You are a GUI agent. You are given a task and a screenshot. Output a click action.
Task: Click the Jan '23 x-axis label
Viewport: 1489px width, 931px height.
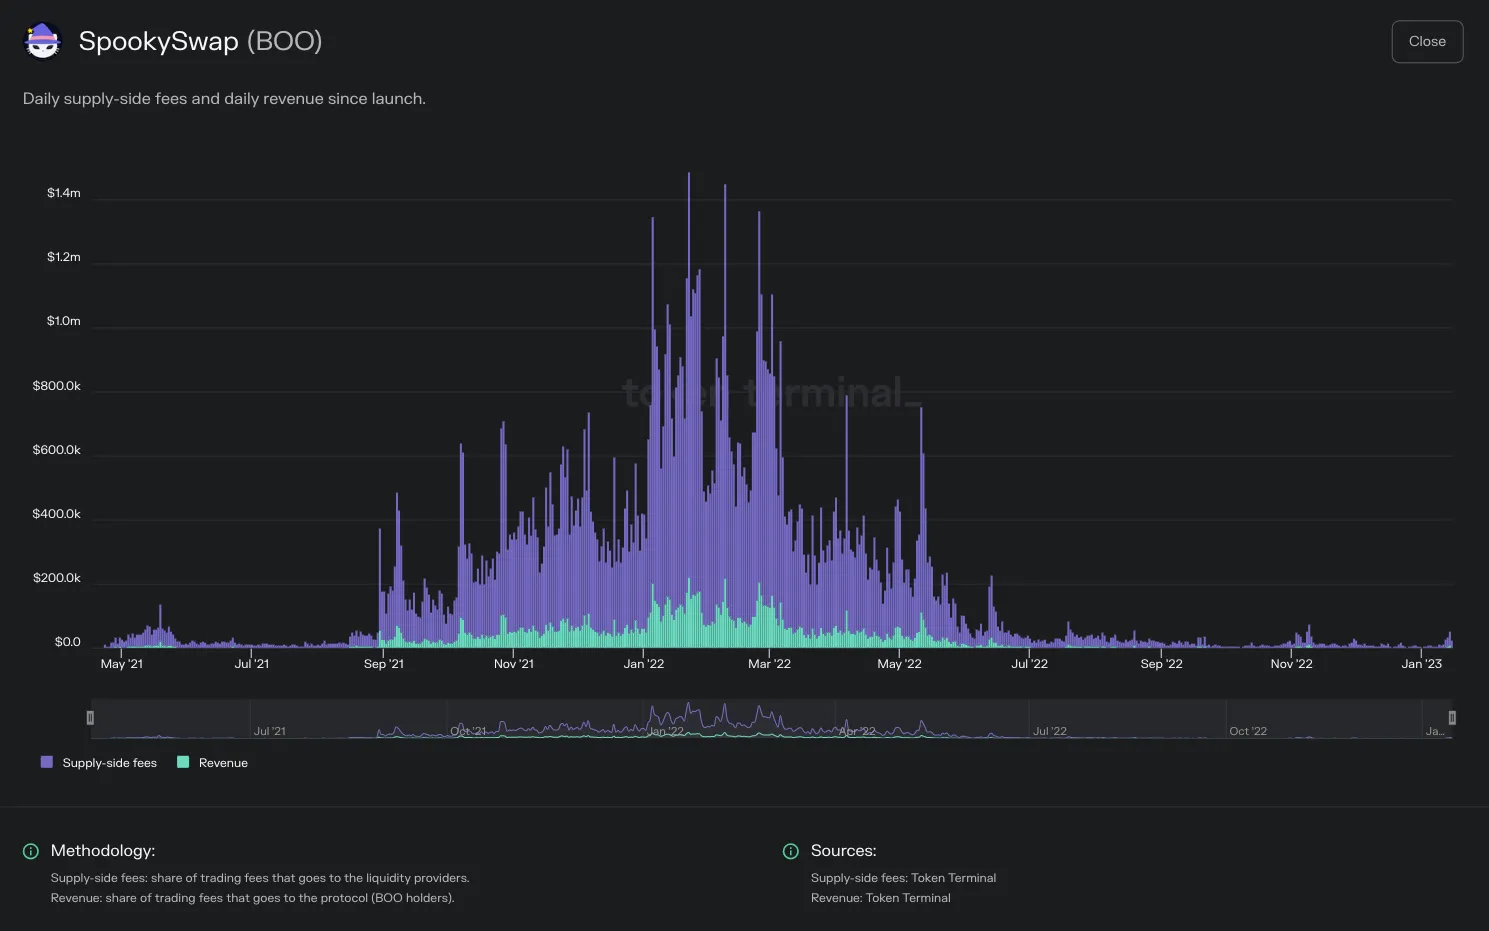[1422, 664]
